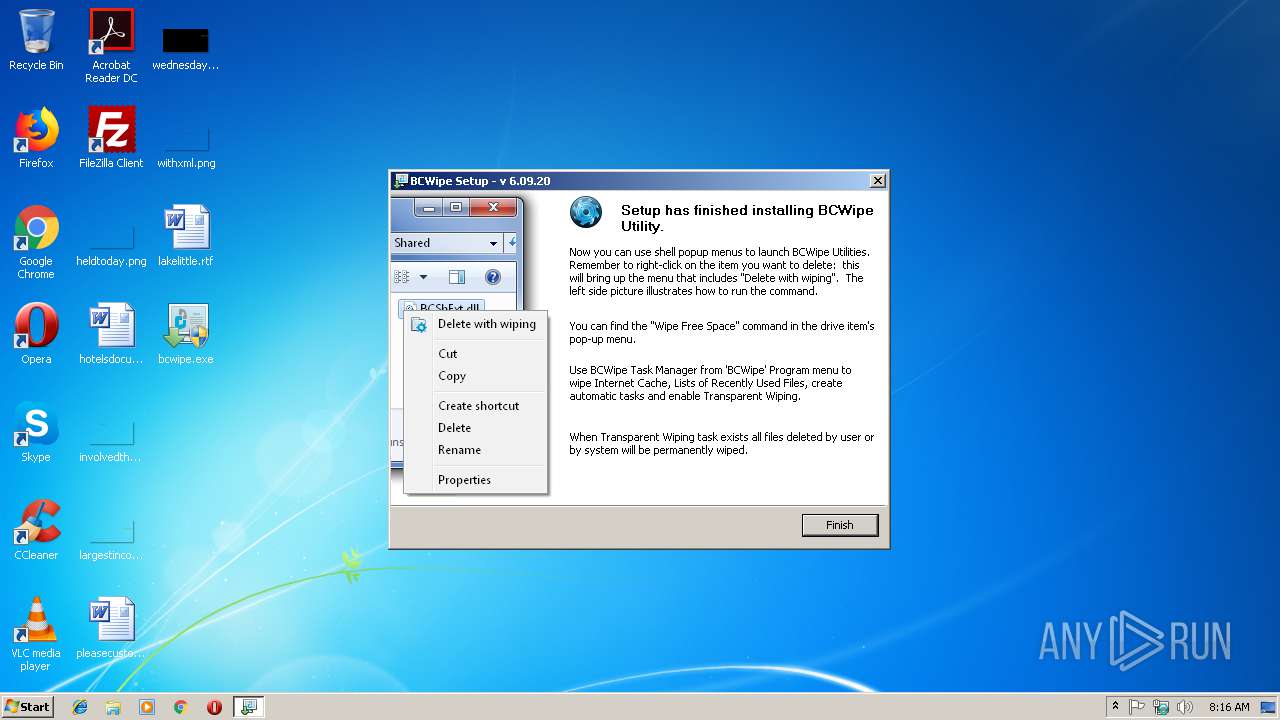Viewport: 1280px width, 720px height.
Task: Click Cut in the illustrated context menu
Action: 447,354
